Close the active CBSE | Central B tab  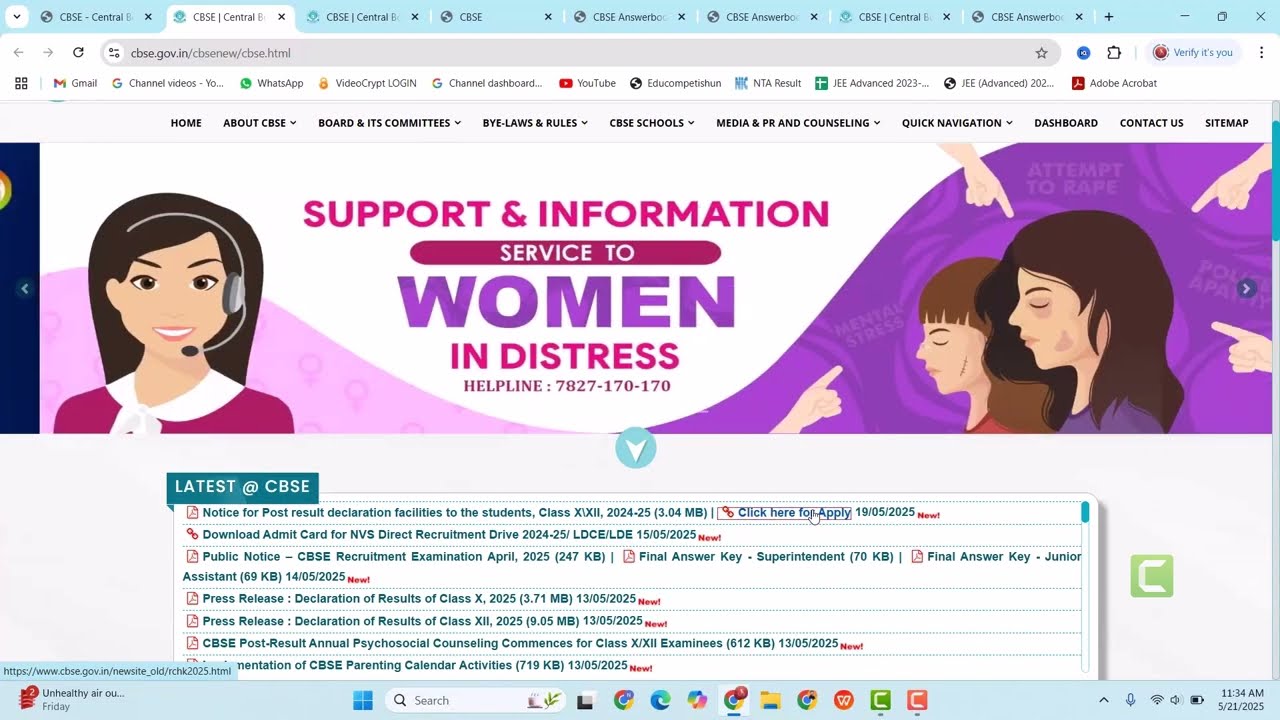coord(281,17)
